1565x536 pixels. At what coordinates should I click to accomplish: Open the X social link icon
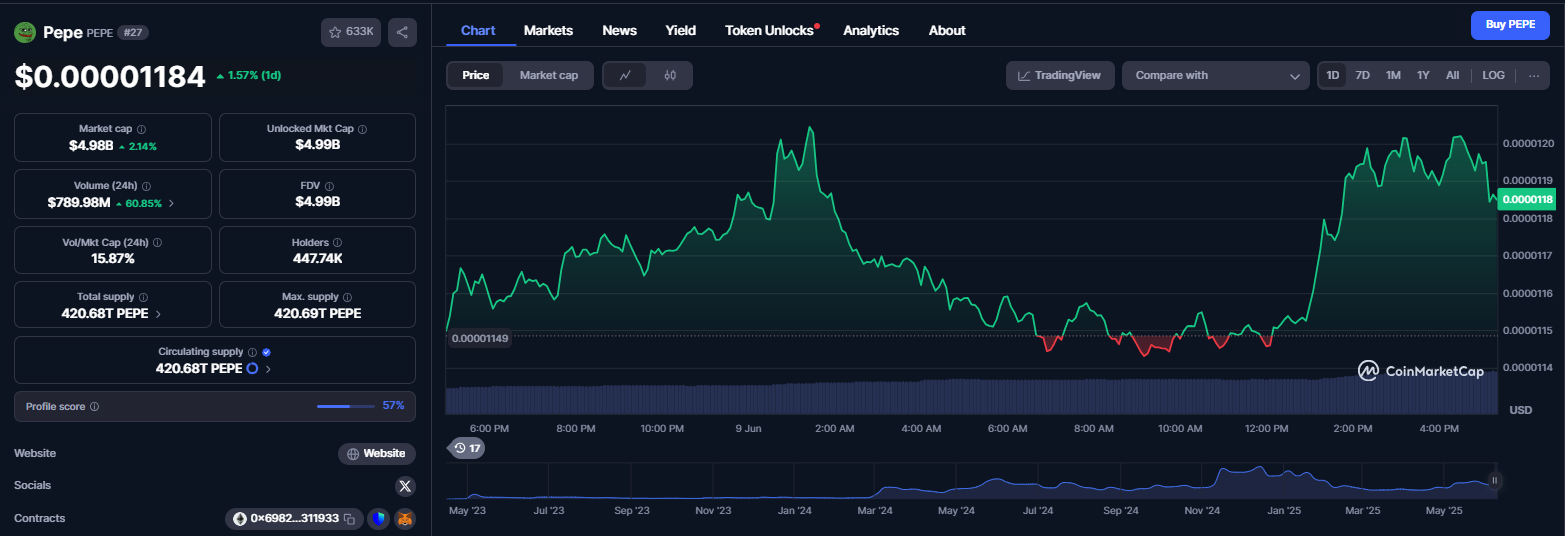tap(405, 486)
